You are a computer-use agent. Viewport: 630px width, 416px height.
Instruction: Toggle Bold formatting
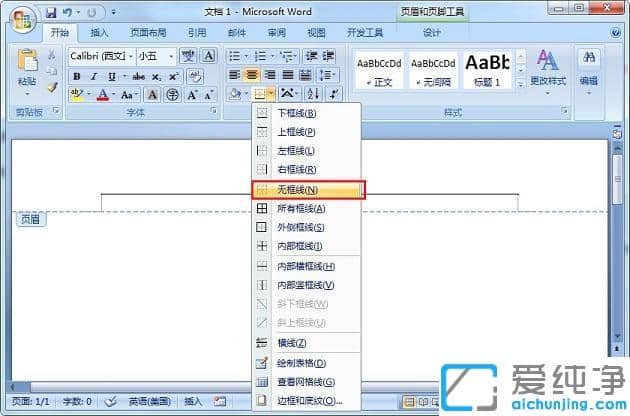[x=77, y=76]
